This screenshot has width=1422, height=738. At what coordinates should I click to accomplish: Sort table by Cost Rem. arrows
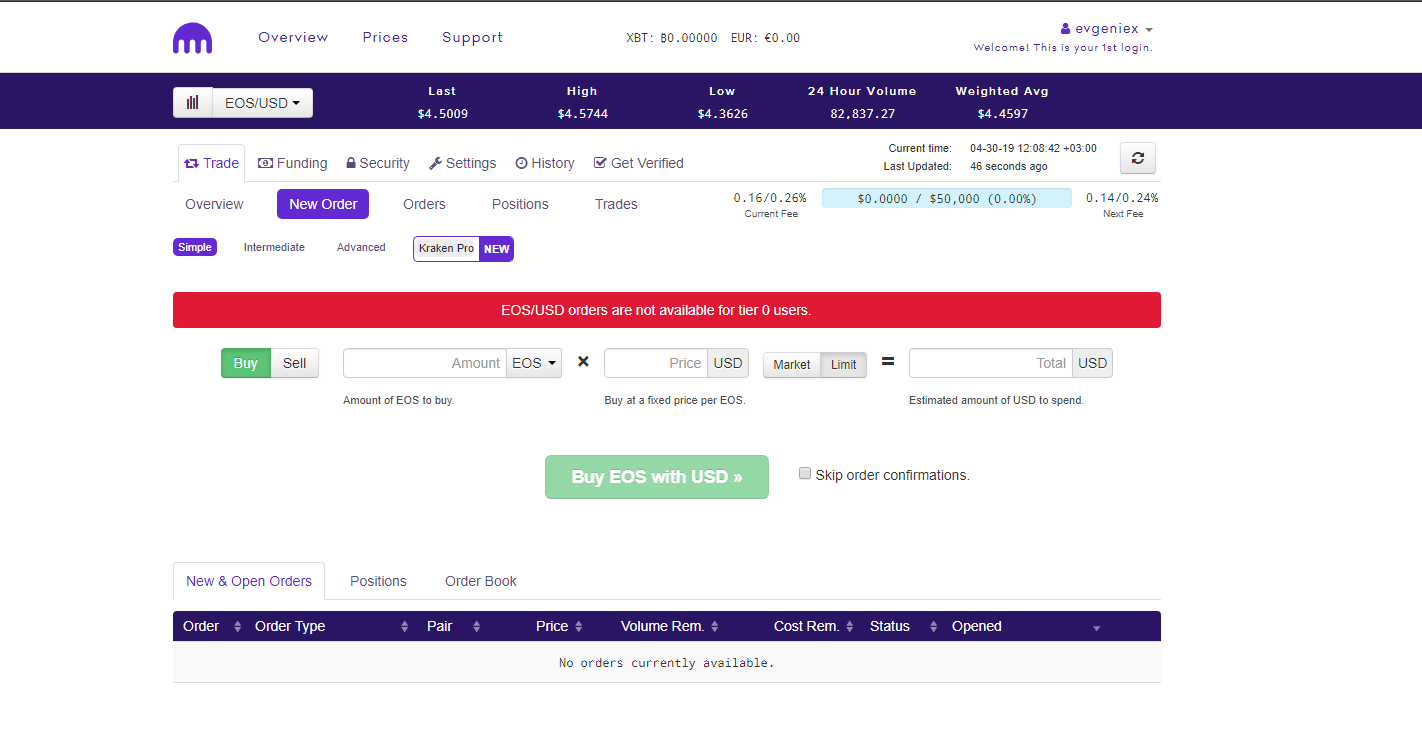[849, 627]
